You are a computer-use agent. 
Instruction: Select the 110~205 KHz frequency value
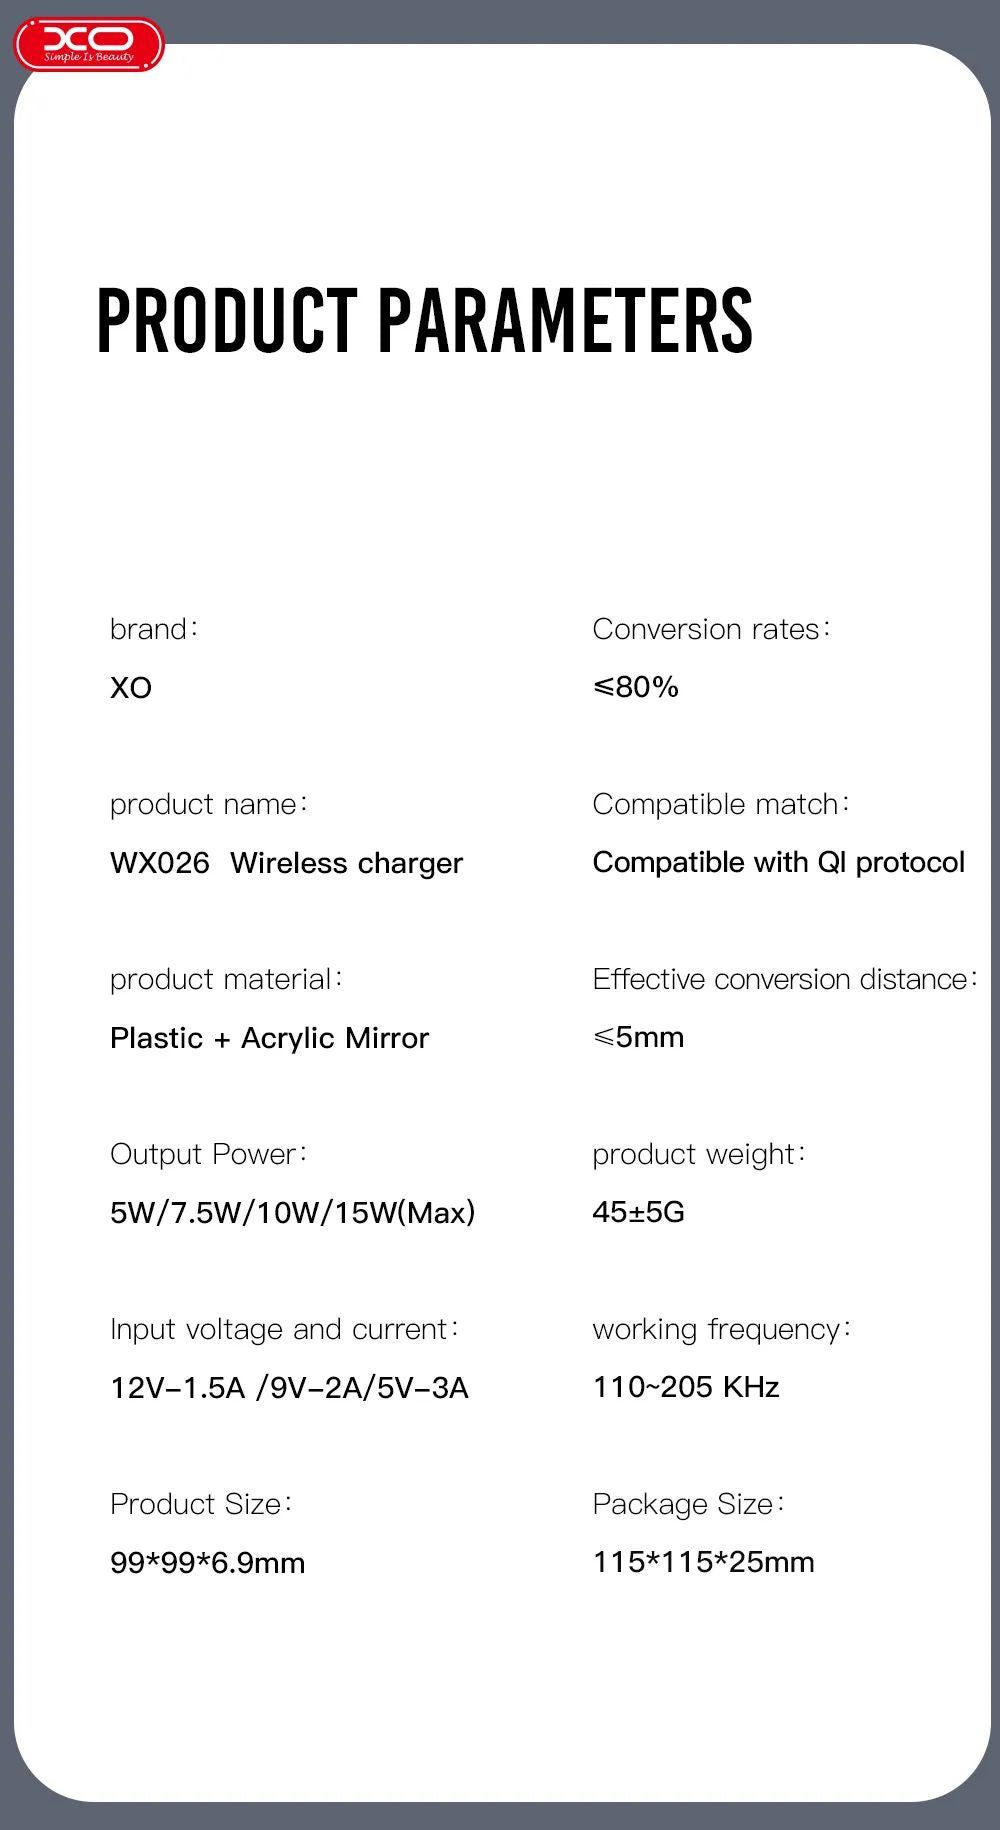(x=686, y=1387)
